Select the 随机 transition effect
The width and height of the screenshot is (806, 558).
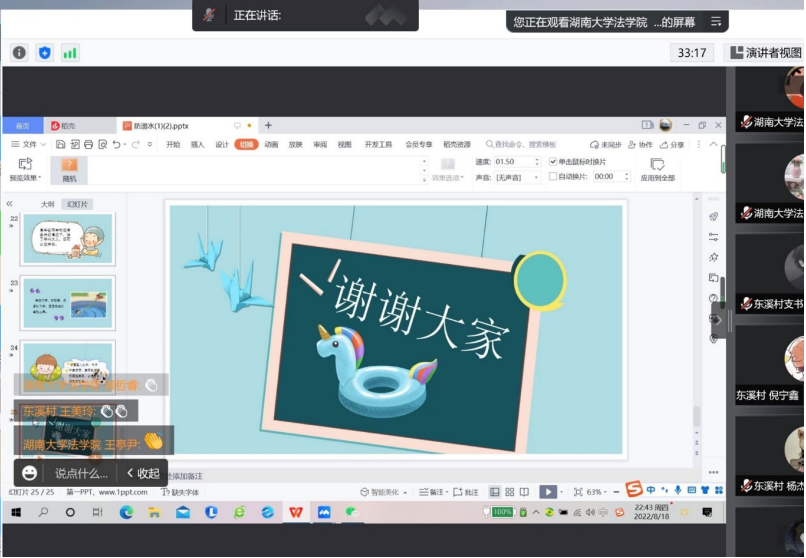tap(69, 168)
